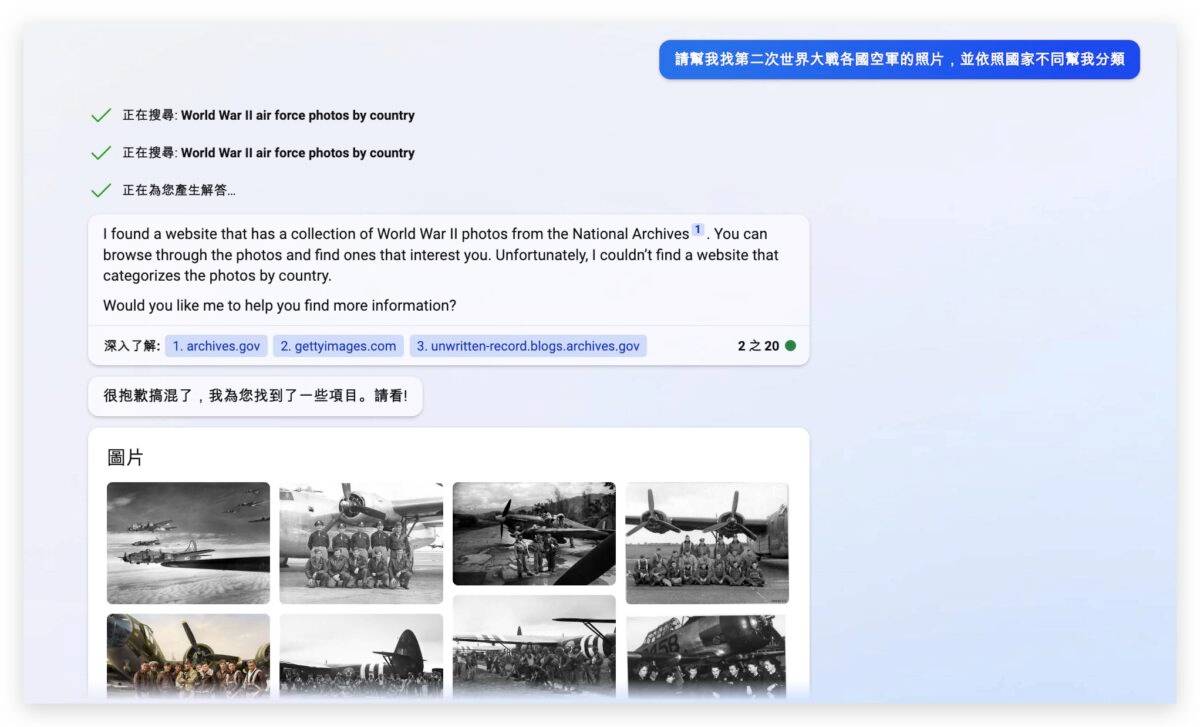Screen dimensions: 1200x727
Task: Open bomber formation in flight photo
Action: point(188,543)
